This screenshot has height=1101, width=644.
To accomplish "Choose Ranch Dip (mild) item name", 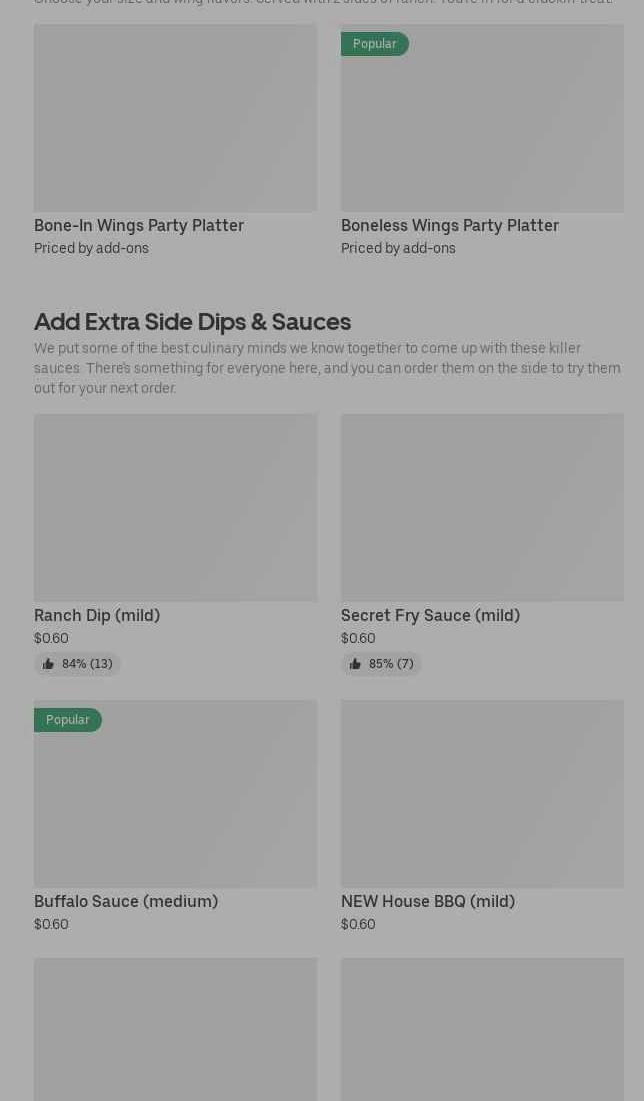I will coord(97,615).
